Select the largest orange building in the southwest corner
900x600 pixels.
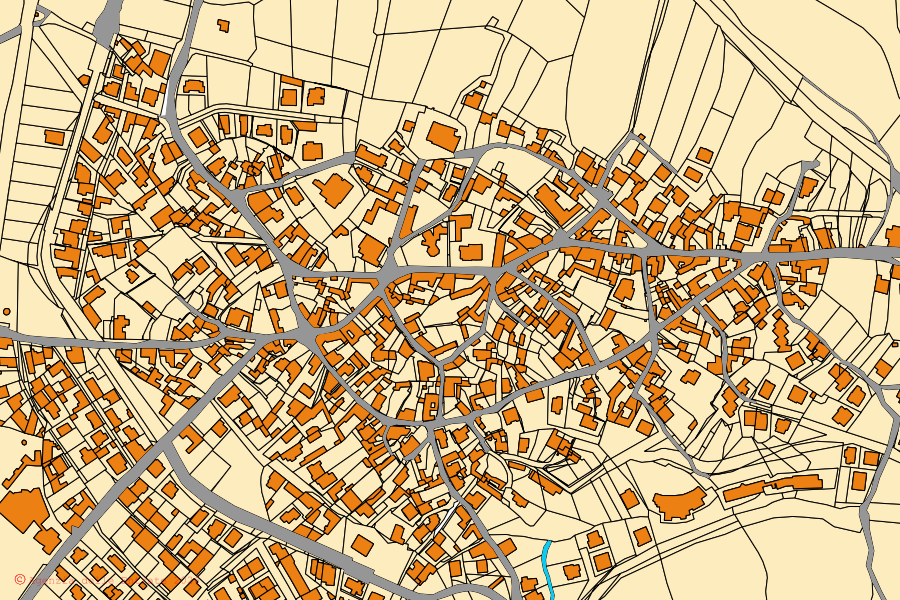(24, 509)
